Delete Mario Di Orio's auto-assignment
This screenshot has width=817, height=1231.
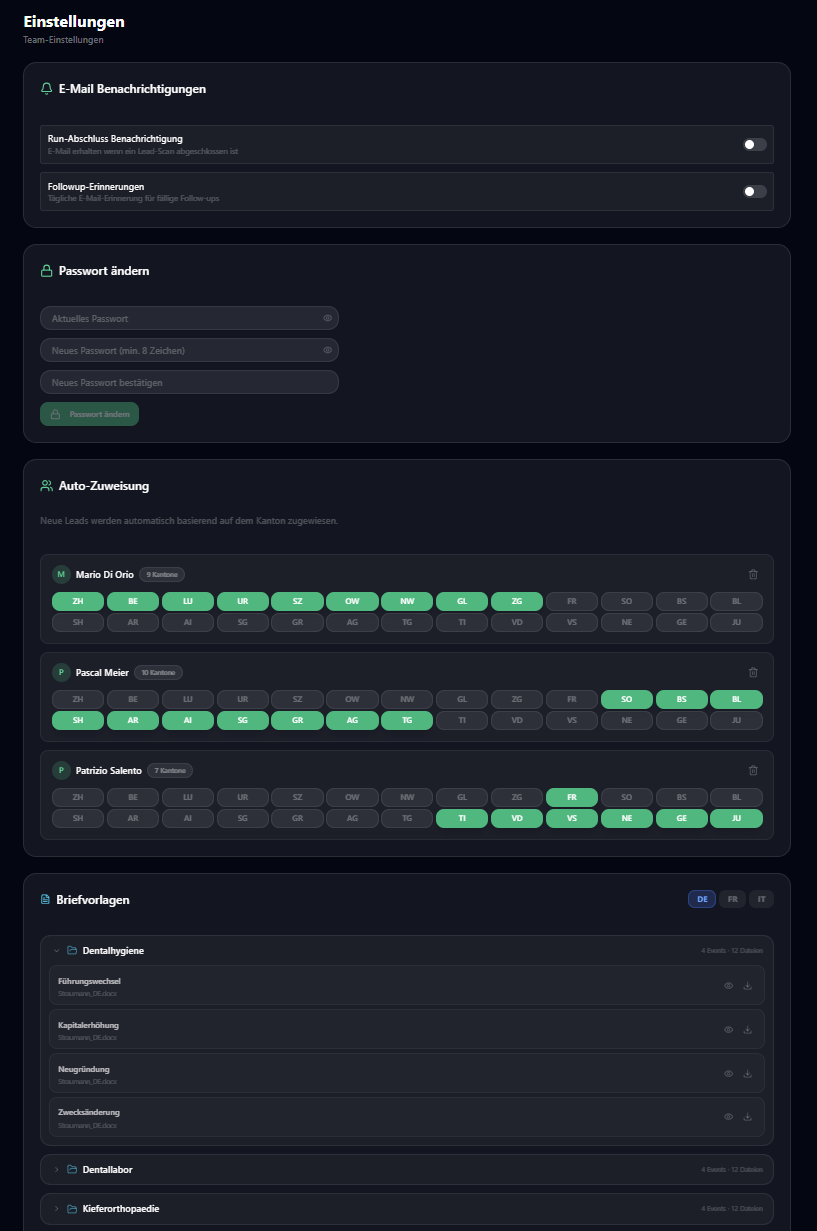[x=753, y=574]
